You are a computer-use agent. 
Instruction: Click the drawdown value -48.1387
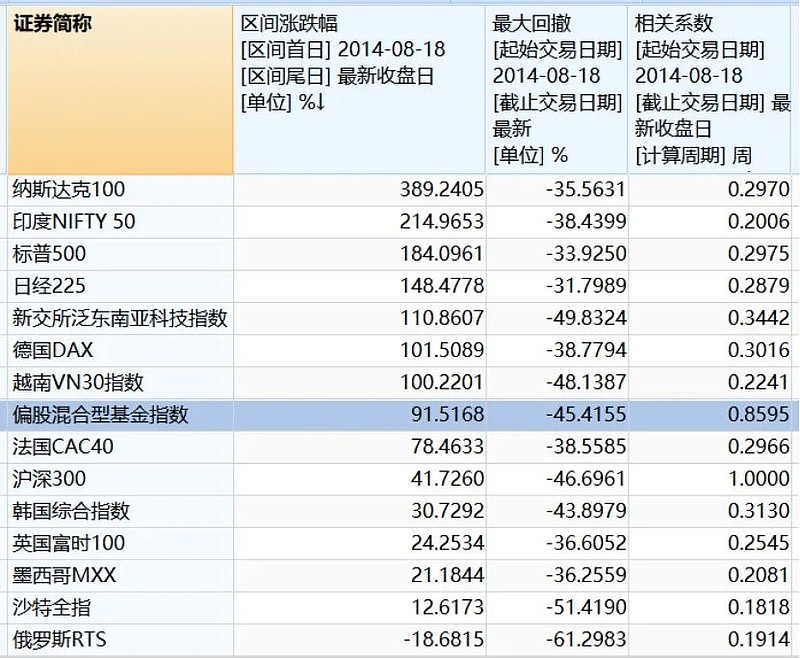point(586,383)
